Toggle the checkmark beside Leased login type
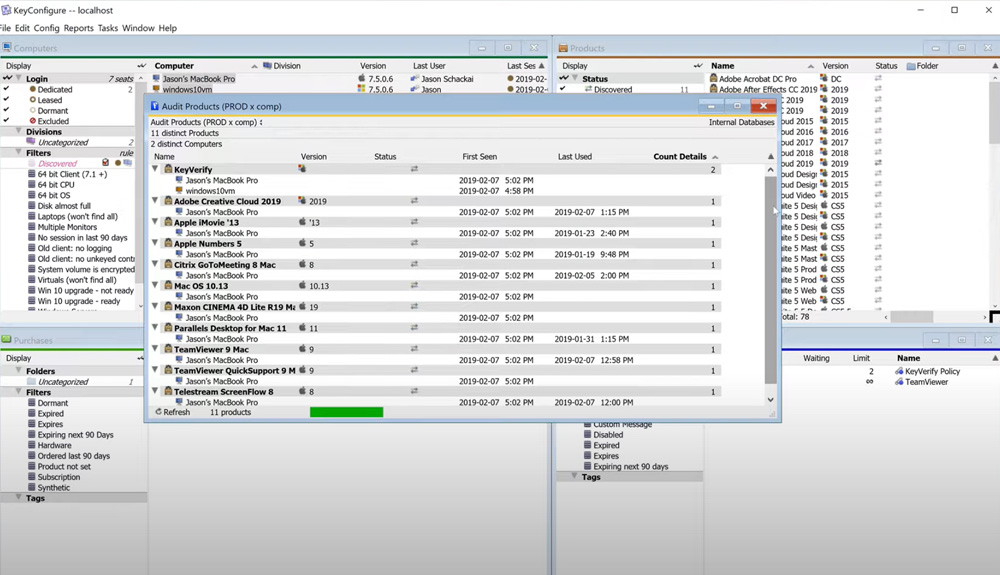The image size is (1000, 575). [x=6, y=99]
